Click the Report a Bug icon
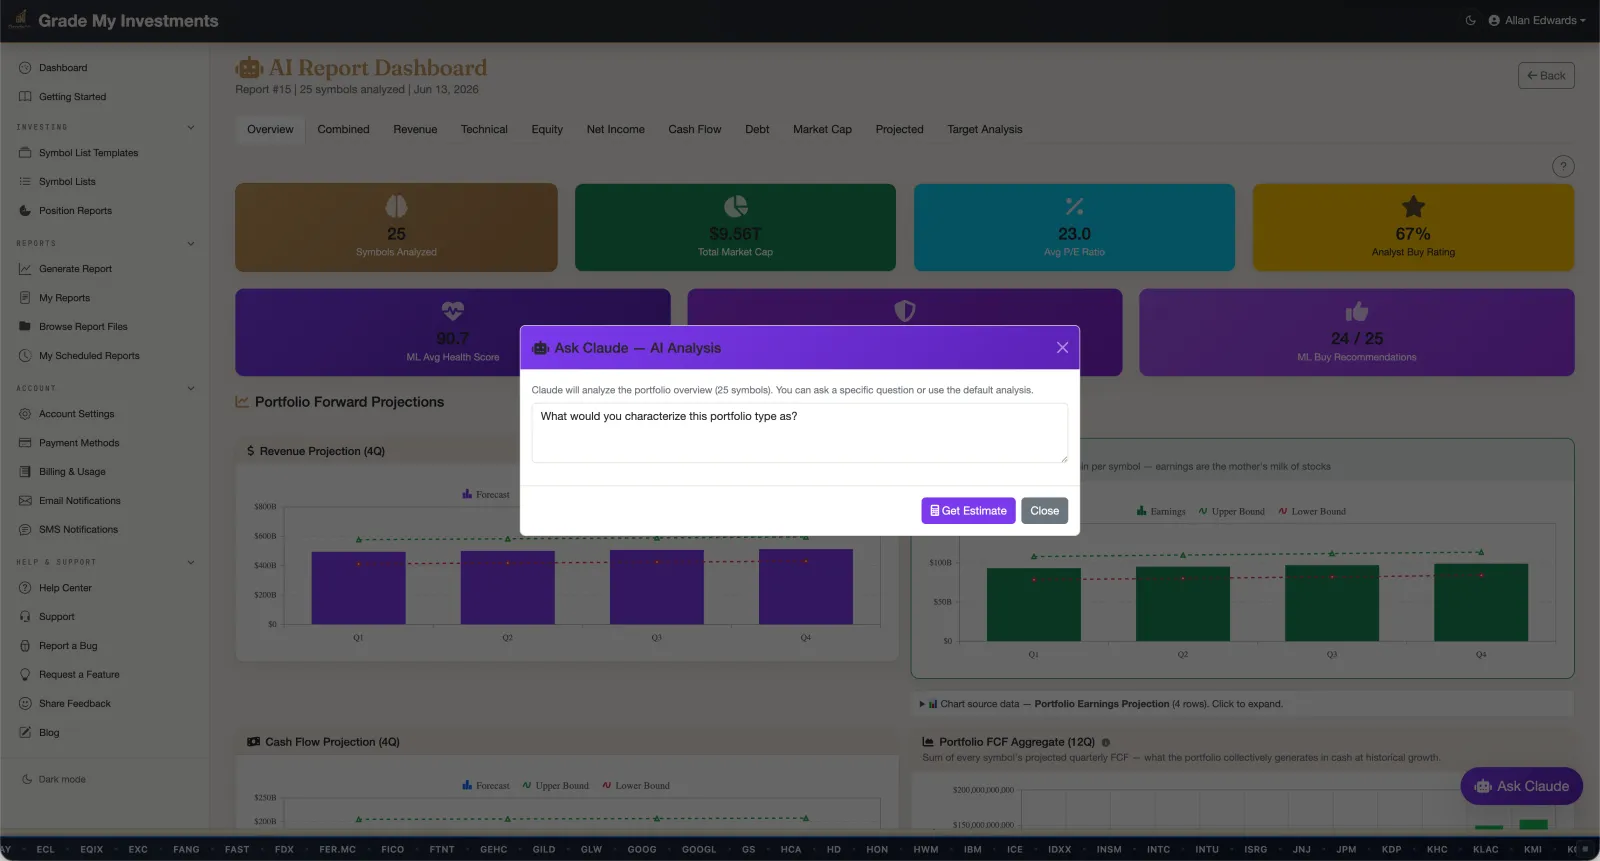The height and width of the screenshot is (861, 1600). 25,646
